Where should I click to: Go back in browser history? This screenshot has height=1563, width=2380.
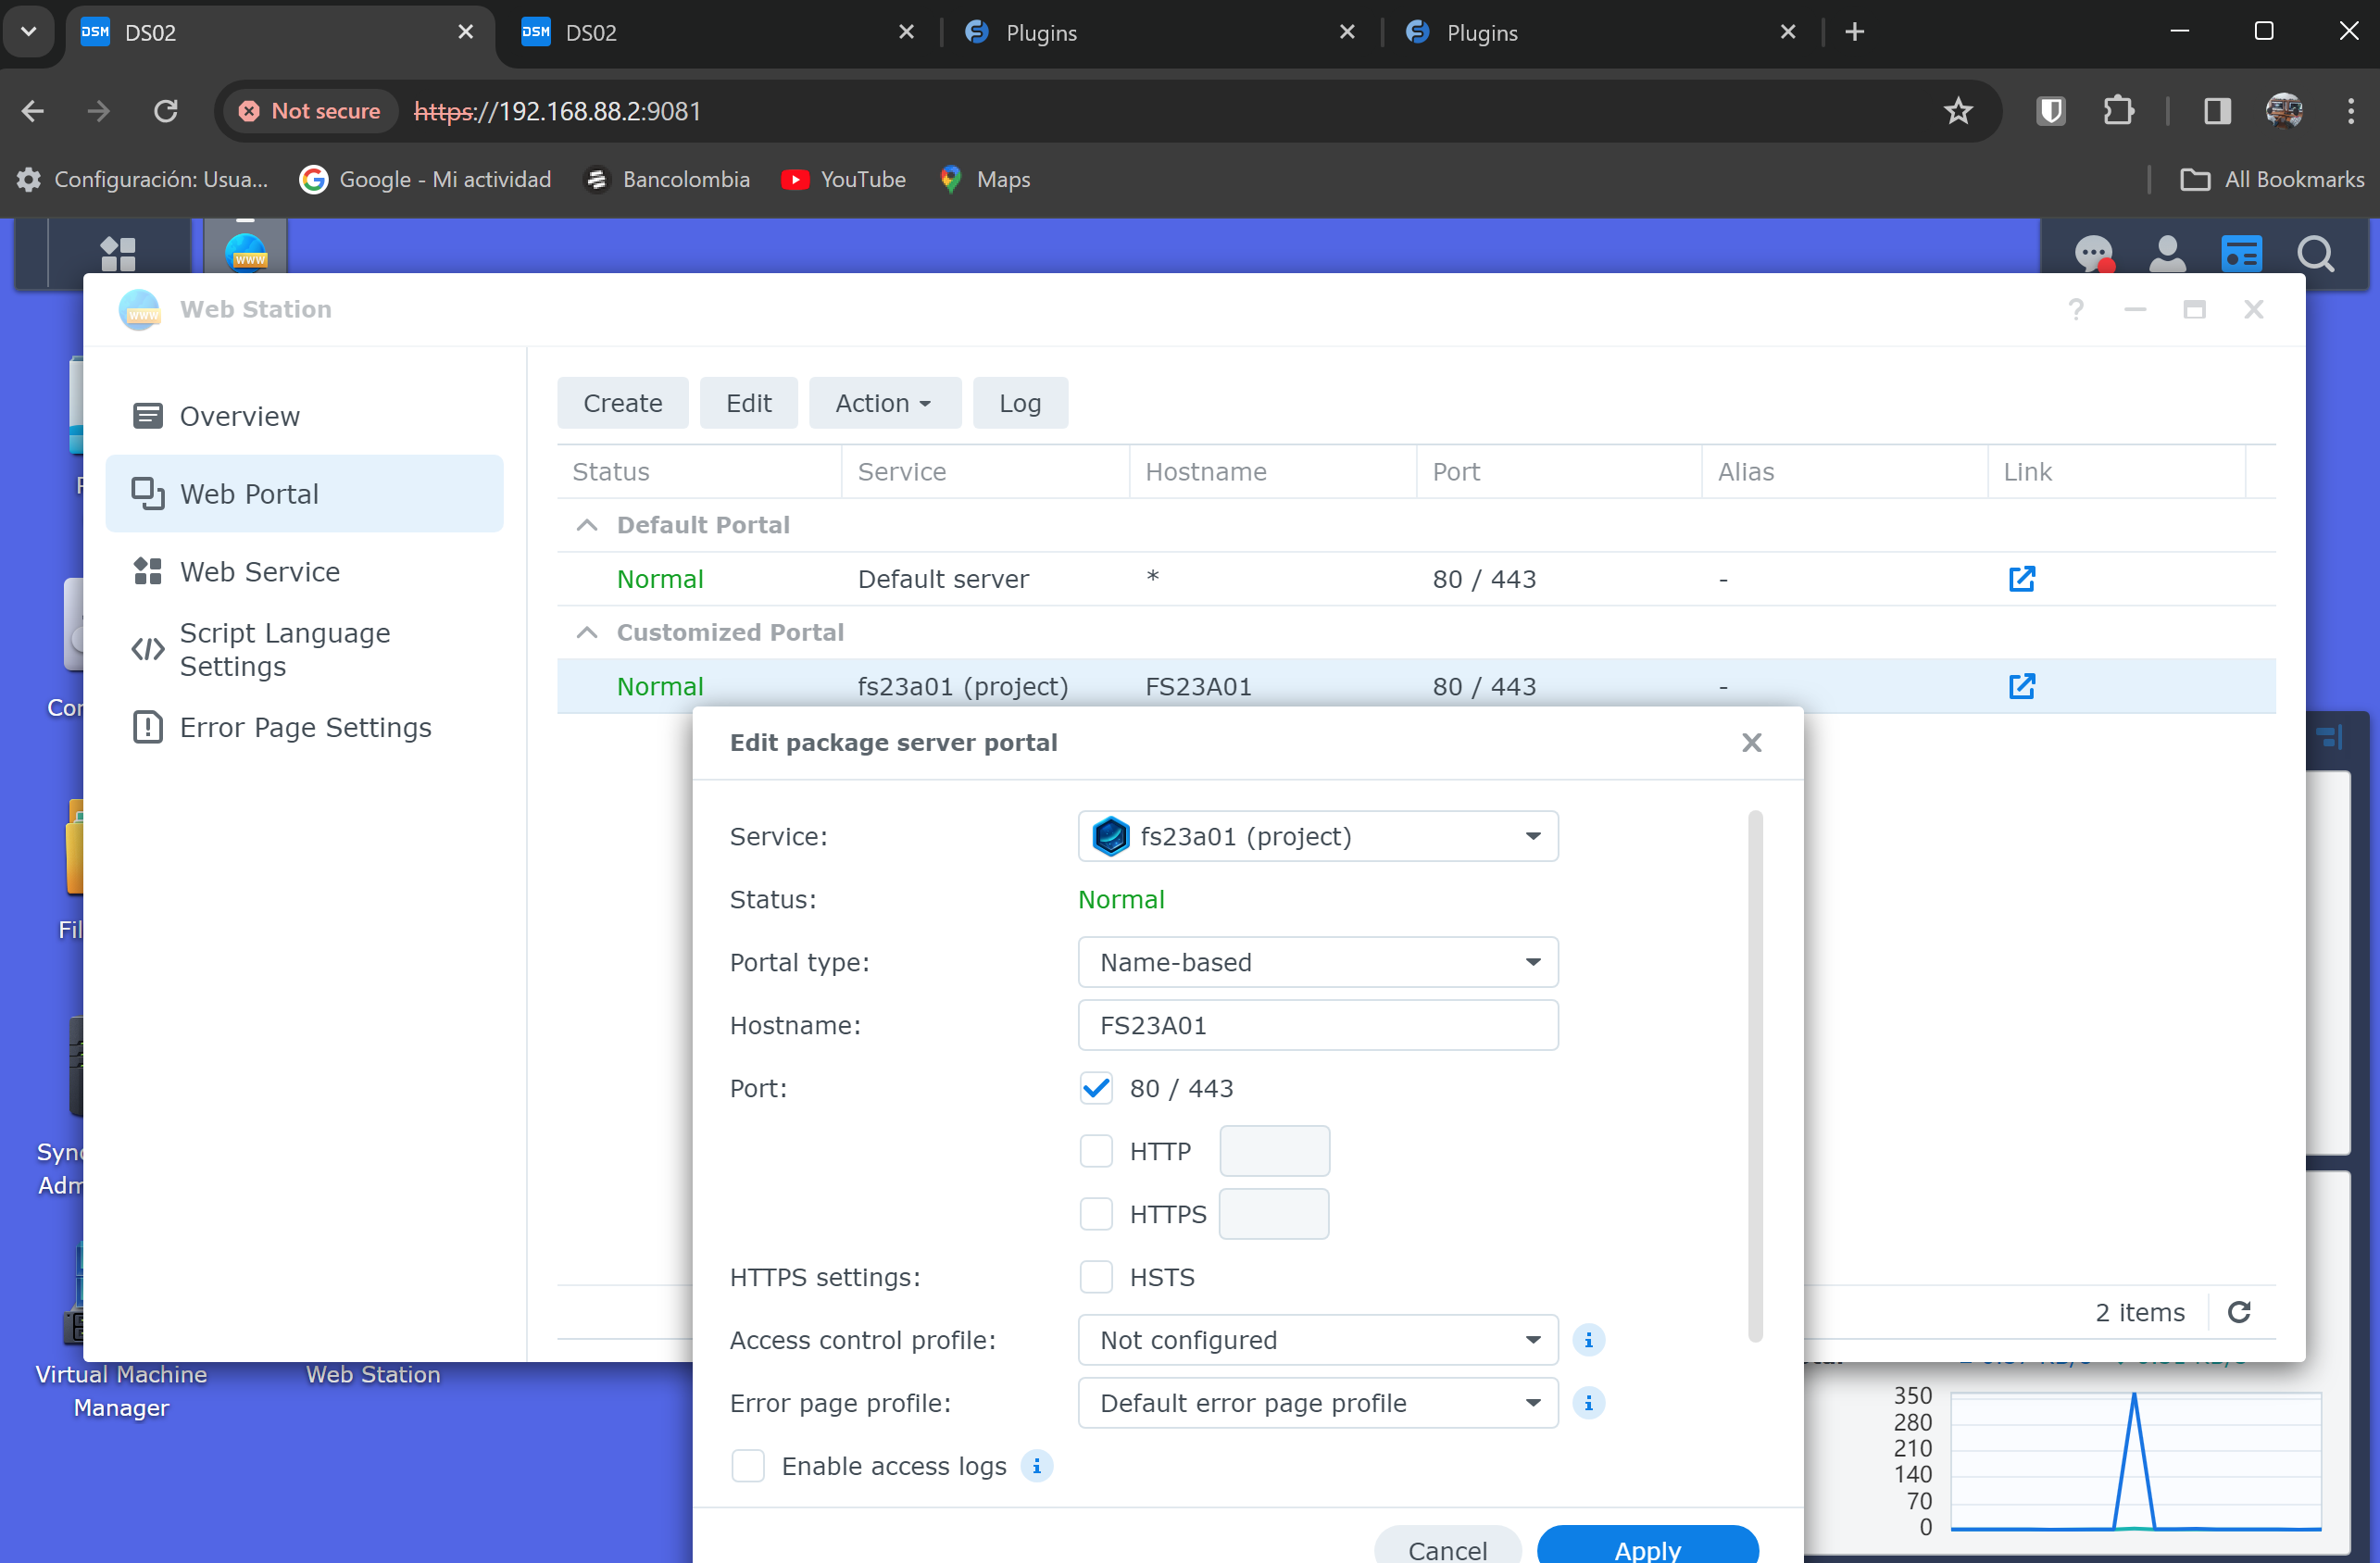pyautogui.click(x=33, y=111)
